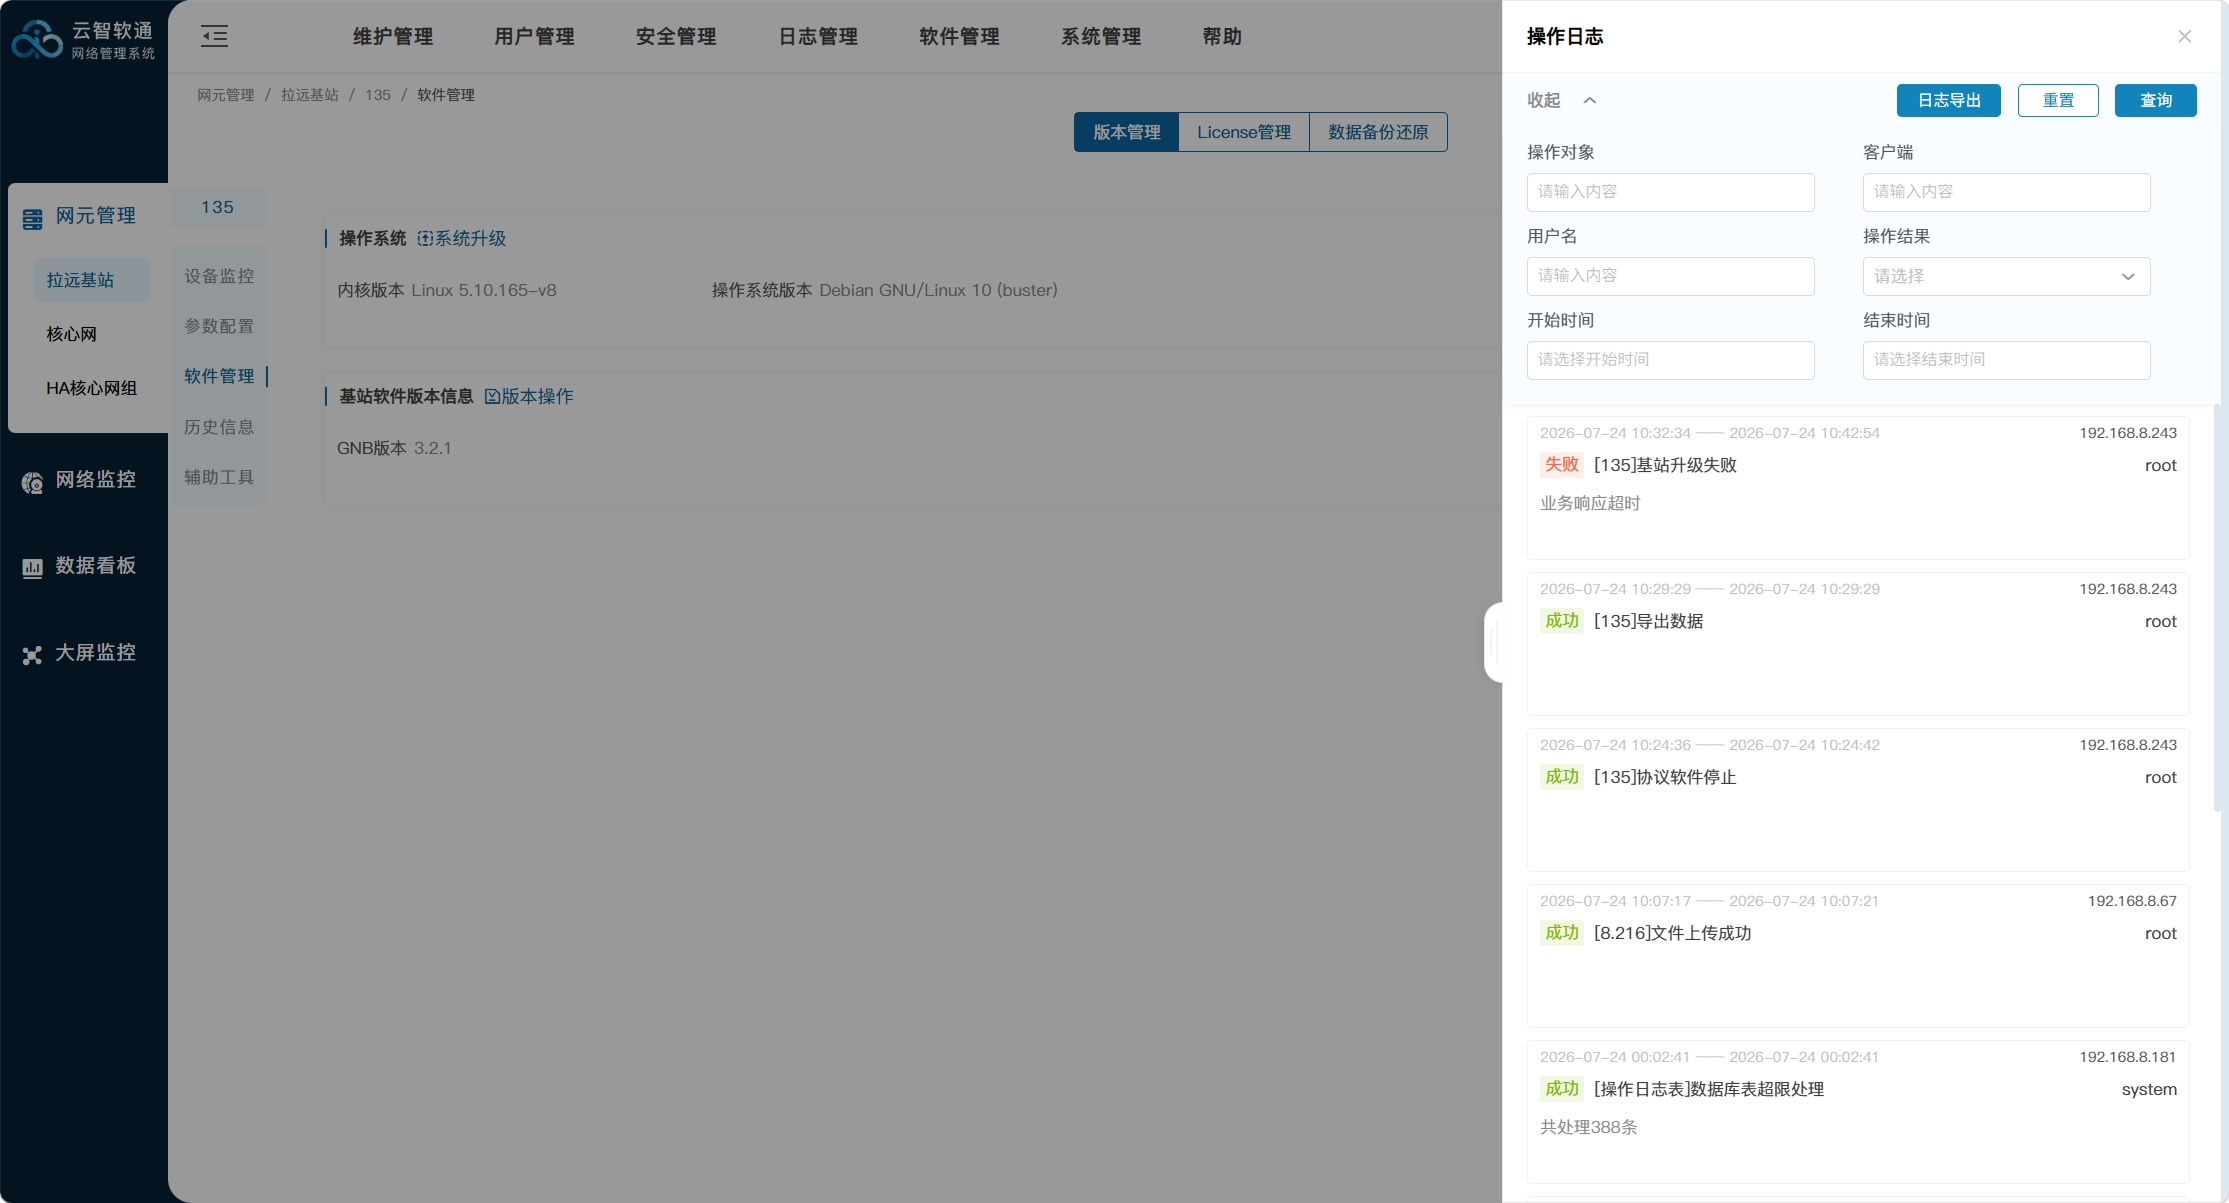This screenshot has width=2229, height=1203.
Task: Click the 拉远基站 breadcrumb
Action: coord(310,95)
